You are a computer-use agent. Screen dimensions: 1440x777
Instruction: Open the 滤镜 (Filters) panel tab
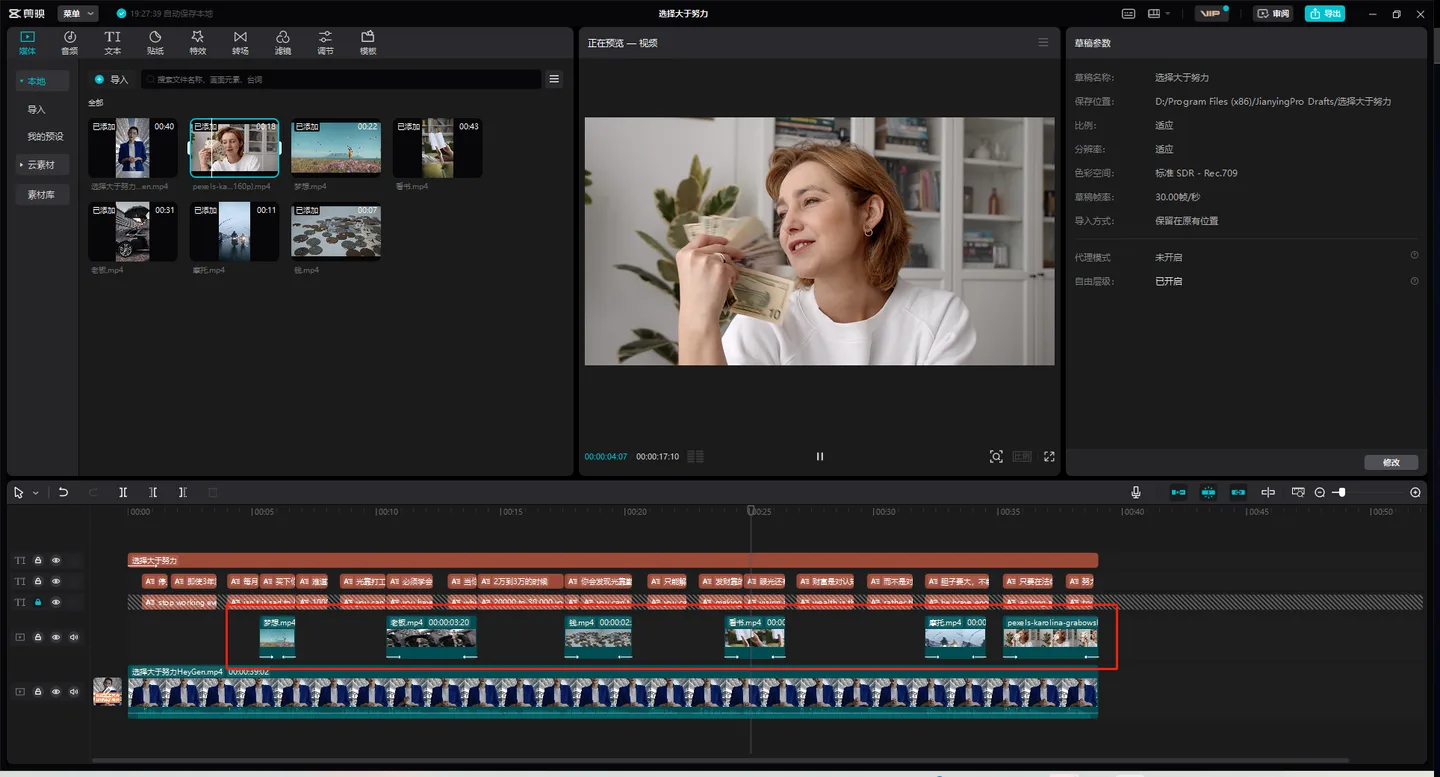(283, 42)
